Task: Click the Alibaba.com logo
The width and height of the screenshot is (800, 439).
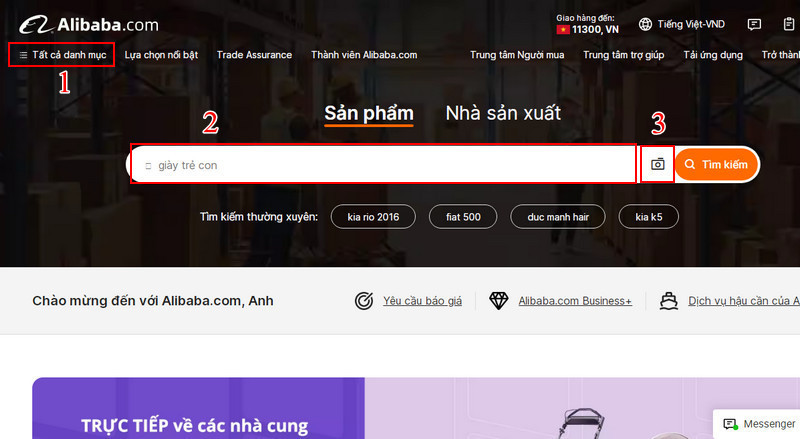Action: click(x=89, y=25)
